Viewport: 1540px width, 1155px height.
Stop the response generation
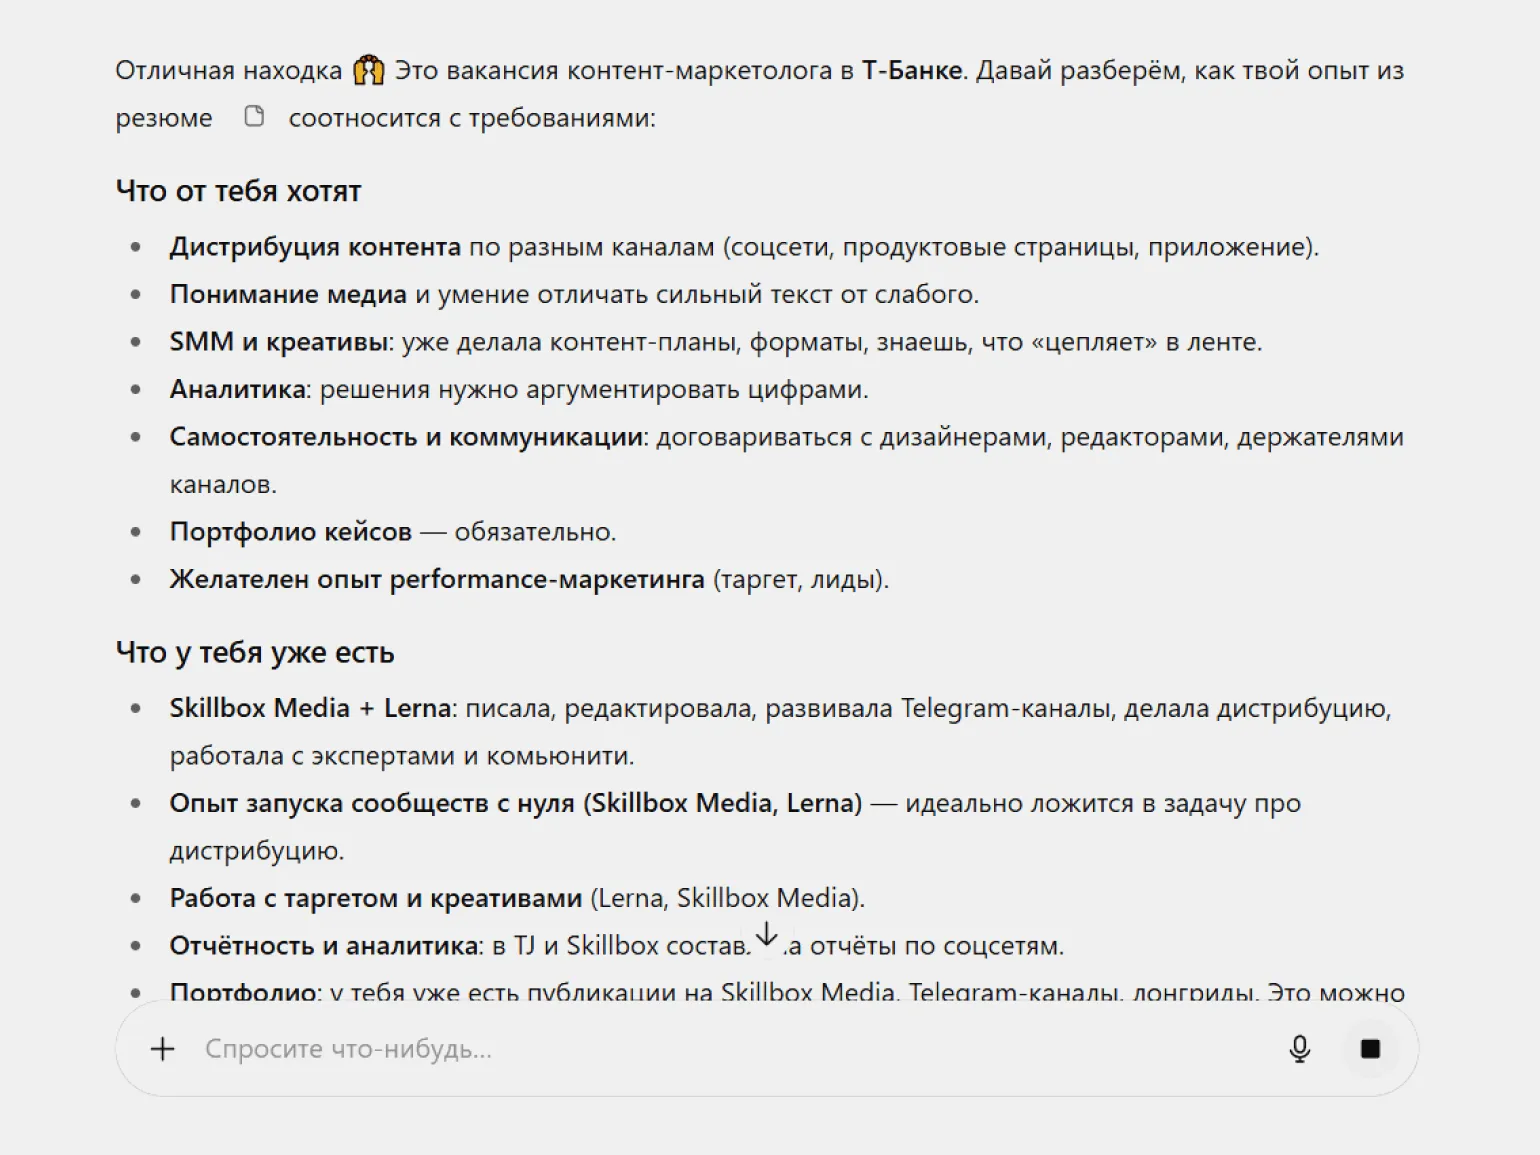point(1370,1049)
